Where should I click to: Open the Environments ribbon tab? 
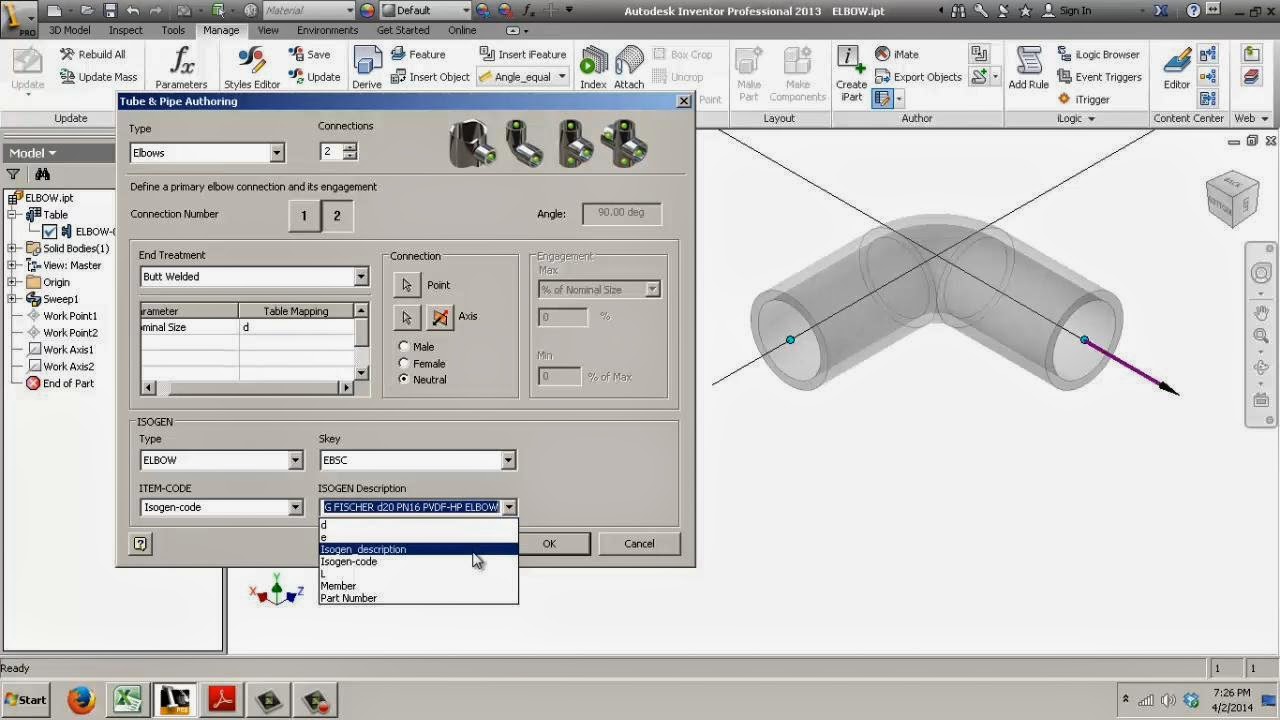point(327,30)
